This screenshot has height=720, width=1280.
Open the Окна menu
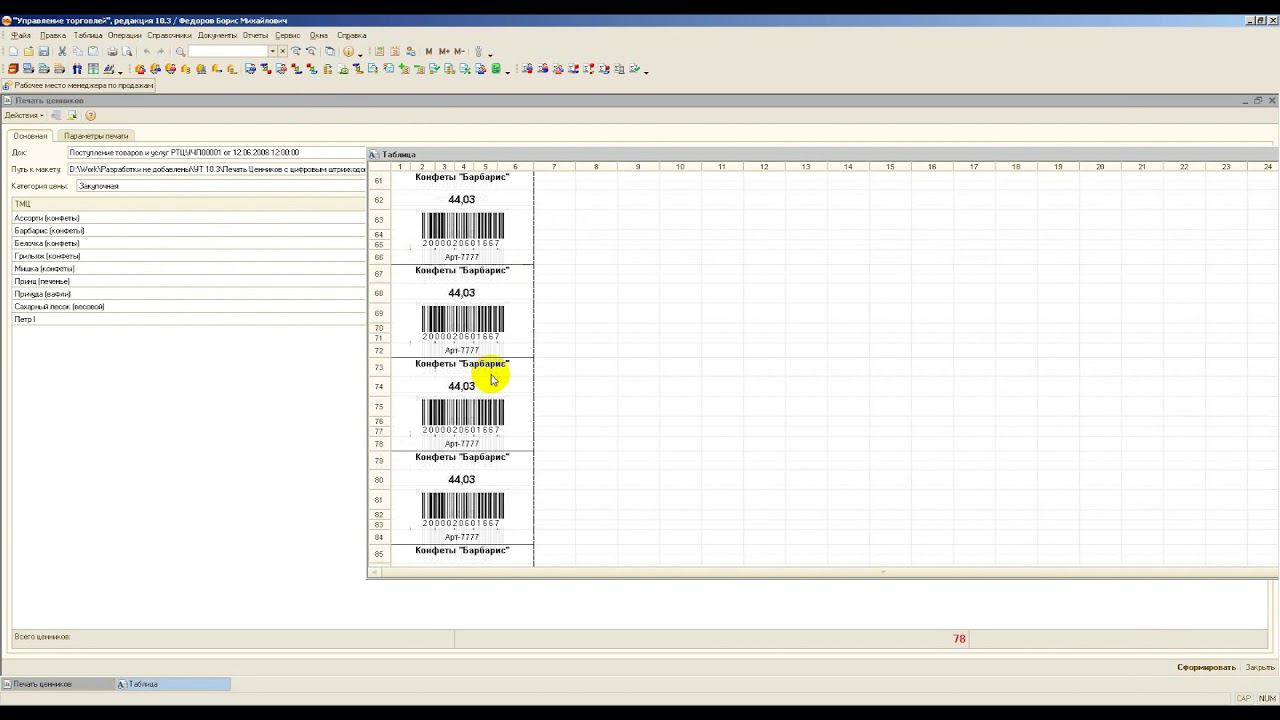click(x=318, y=35)
